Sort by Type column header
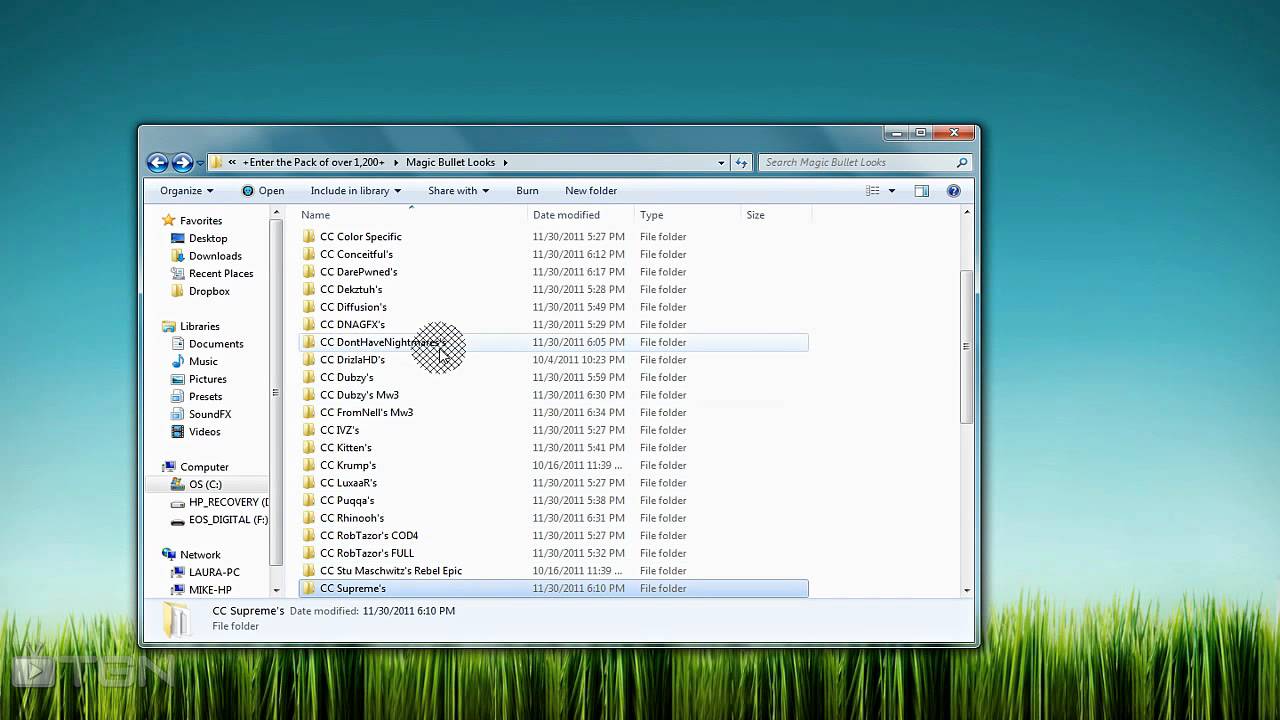Image resolution: width=1280 pixels, height=720 pixels. click(x=689, y=215)
